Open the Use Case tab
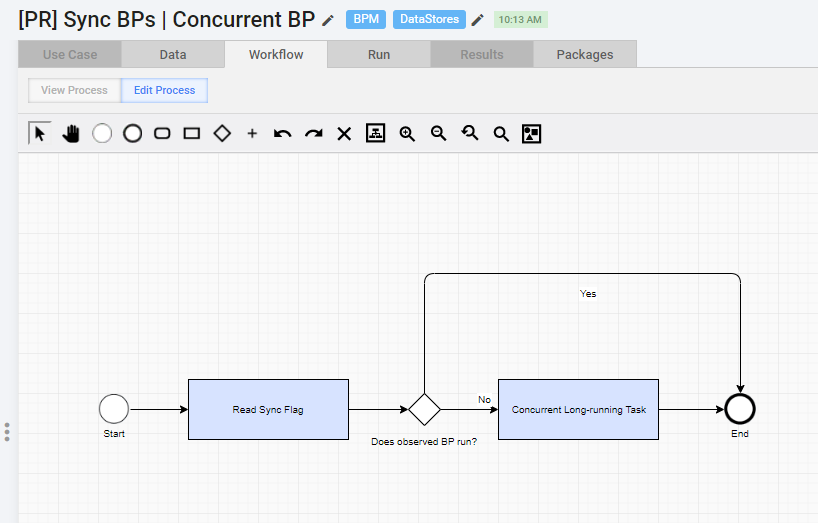The width and height of the screenshot is (818, 523). coord(70,55)
